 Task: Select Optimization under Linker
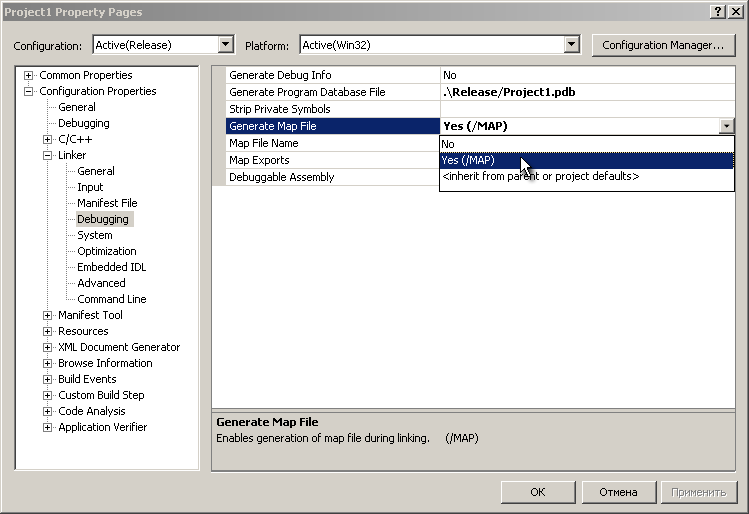coord(107,251)
